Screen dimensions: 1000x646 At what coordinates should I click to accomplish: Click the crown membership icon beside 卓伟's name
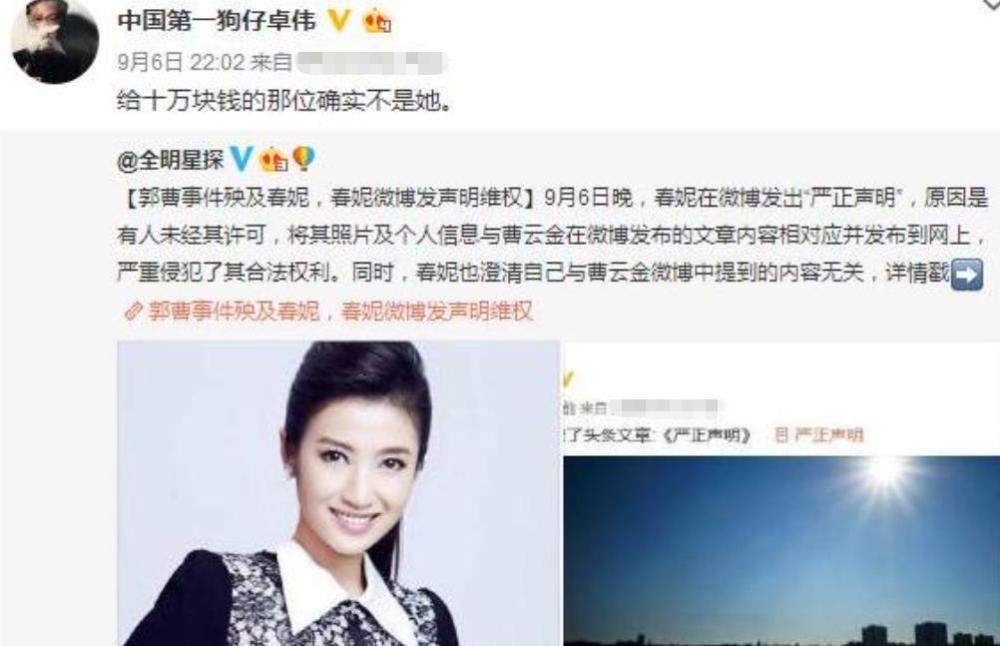tap(377, 21)
